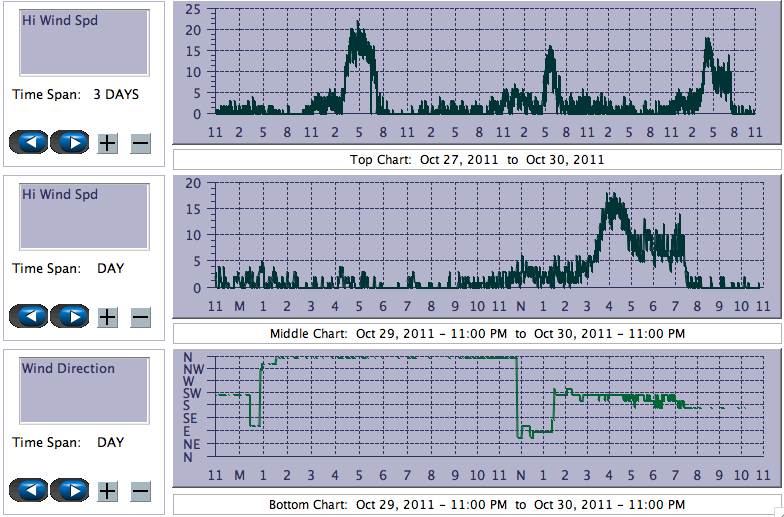
Task: Advance the middle chart forward in time
Action: (x=71, y=317)
